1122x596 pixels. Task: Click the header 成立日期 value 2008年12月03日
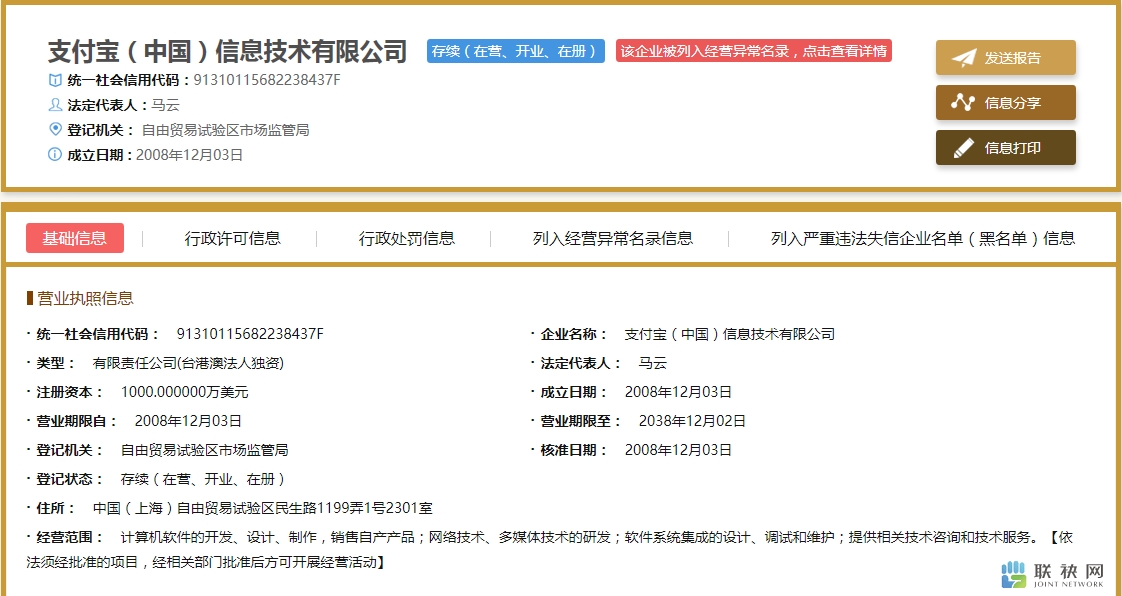(190, 155)
